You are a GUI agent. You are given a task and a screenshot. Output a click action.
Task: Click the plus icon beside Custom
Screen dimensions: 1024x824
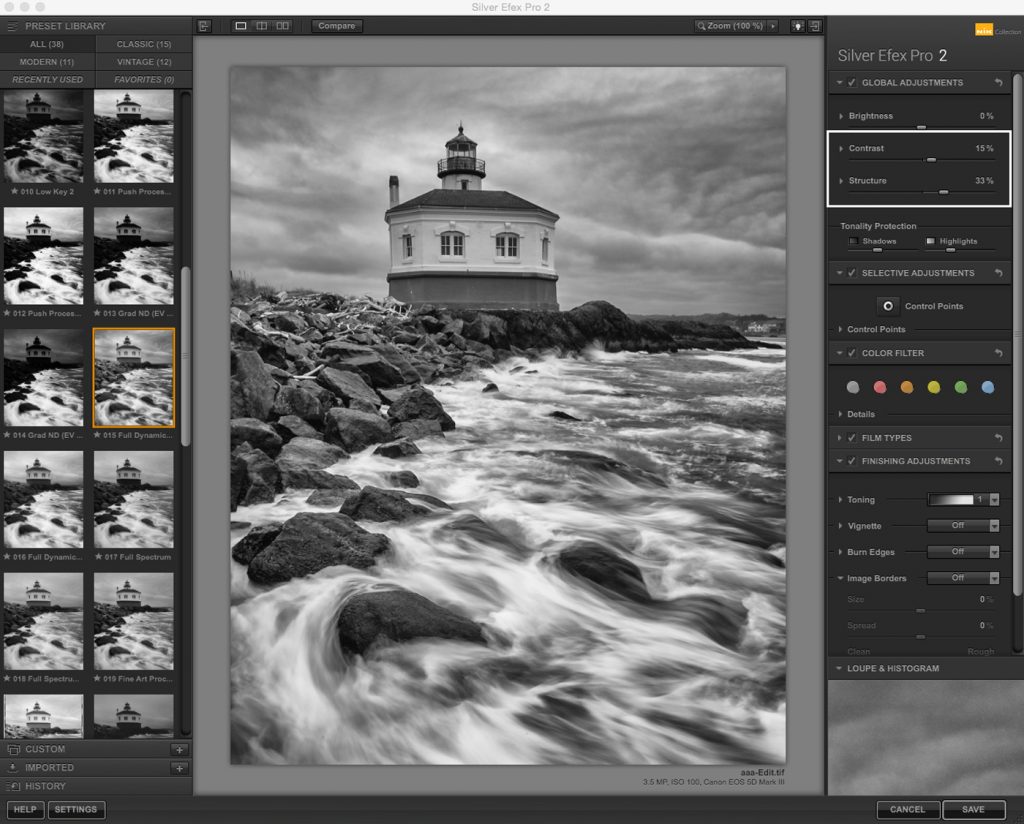point(180,750)
